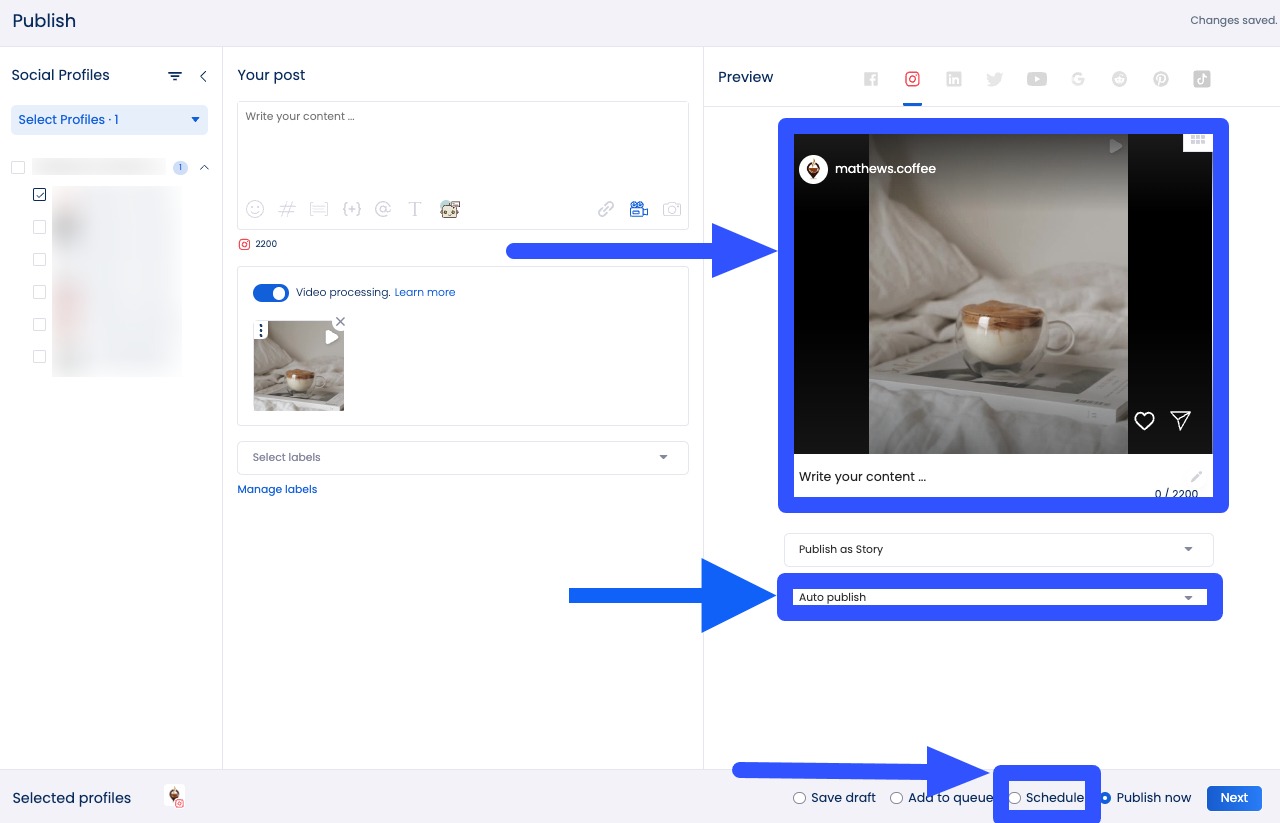Insert a custom field using the {+} icon
This screenshot has width=1280, height=823.
(x=352, y=209)
